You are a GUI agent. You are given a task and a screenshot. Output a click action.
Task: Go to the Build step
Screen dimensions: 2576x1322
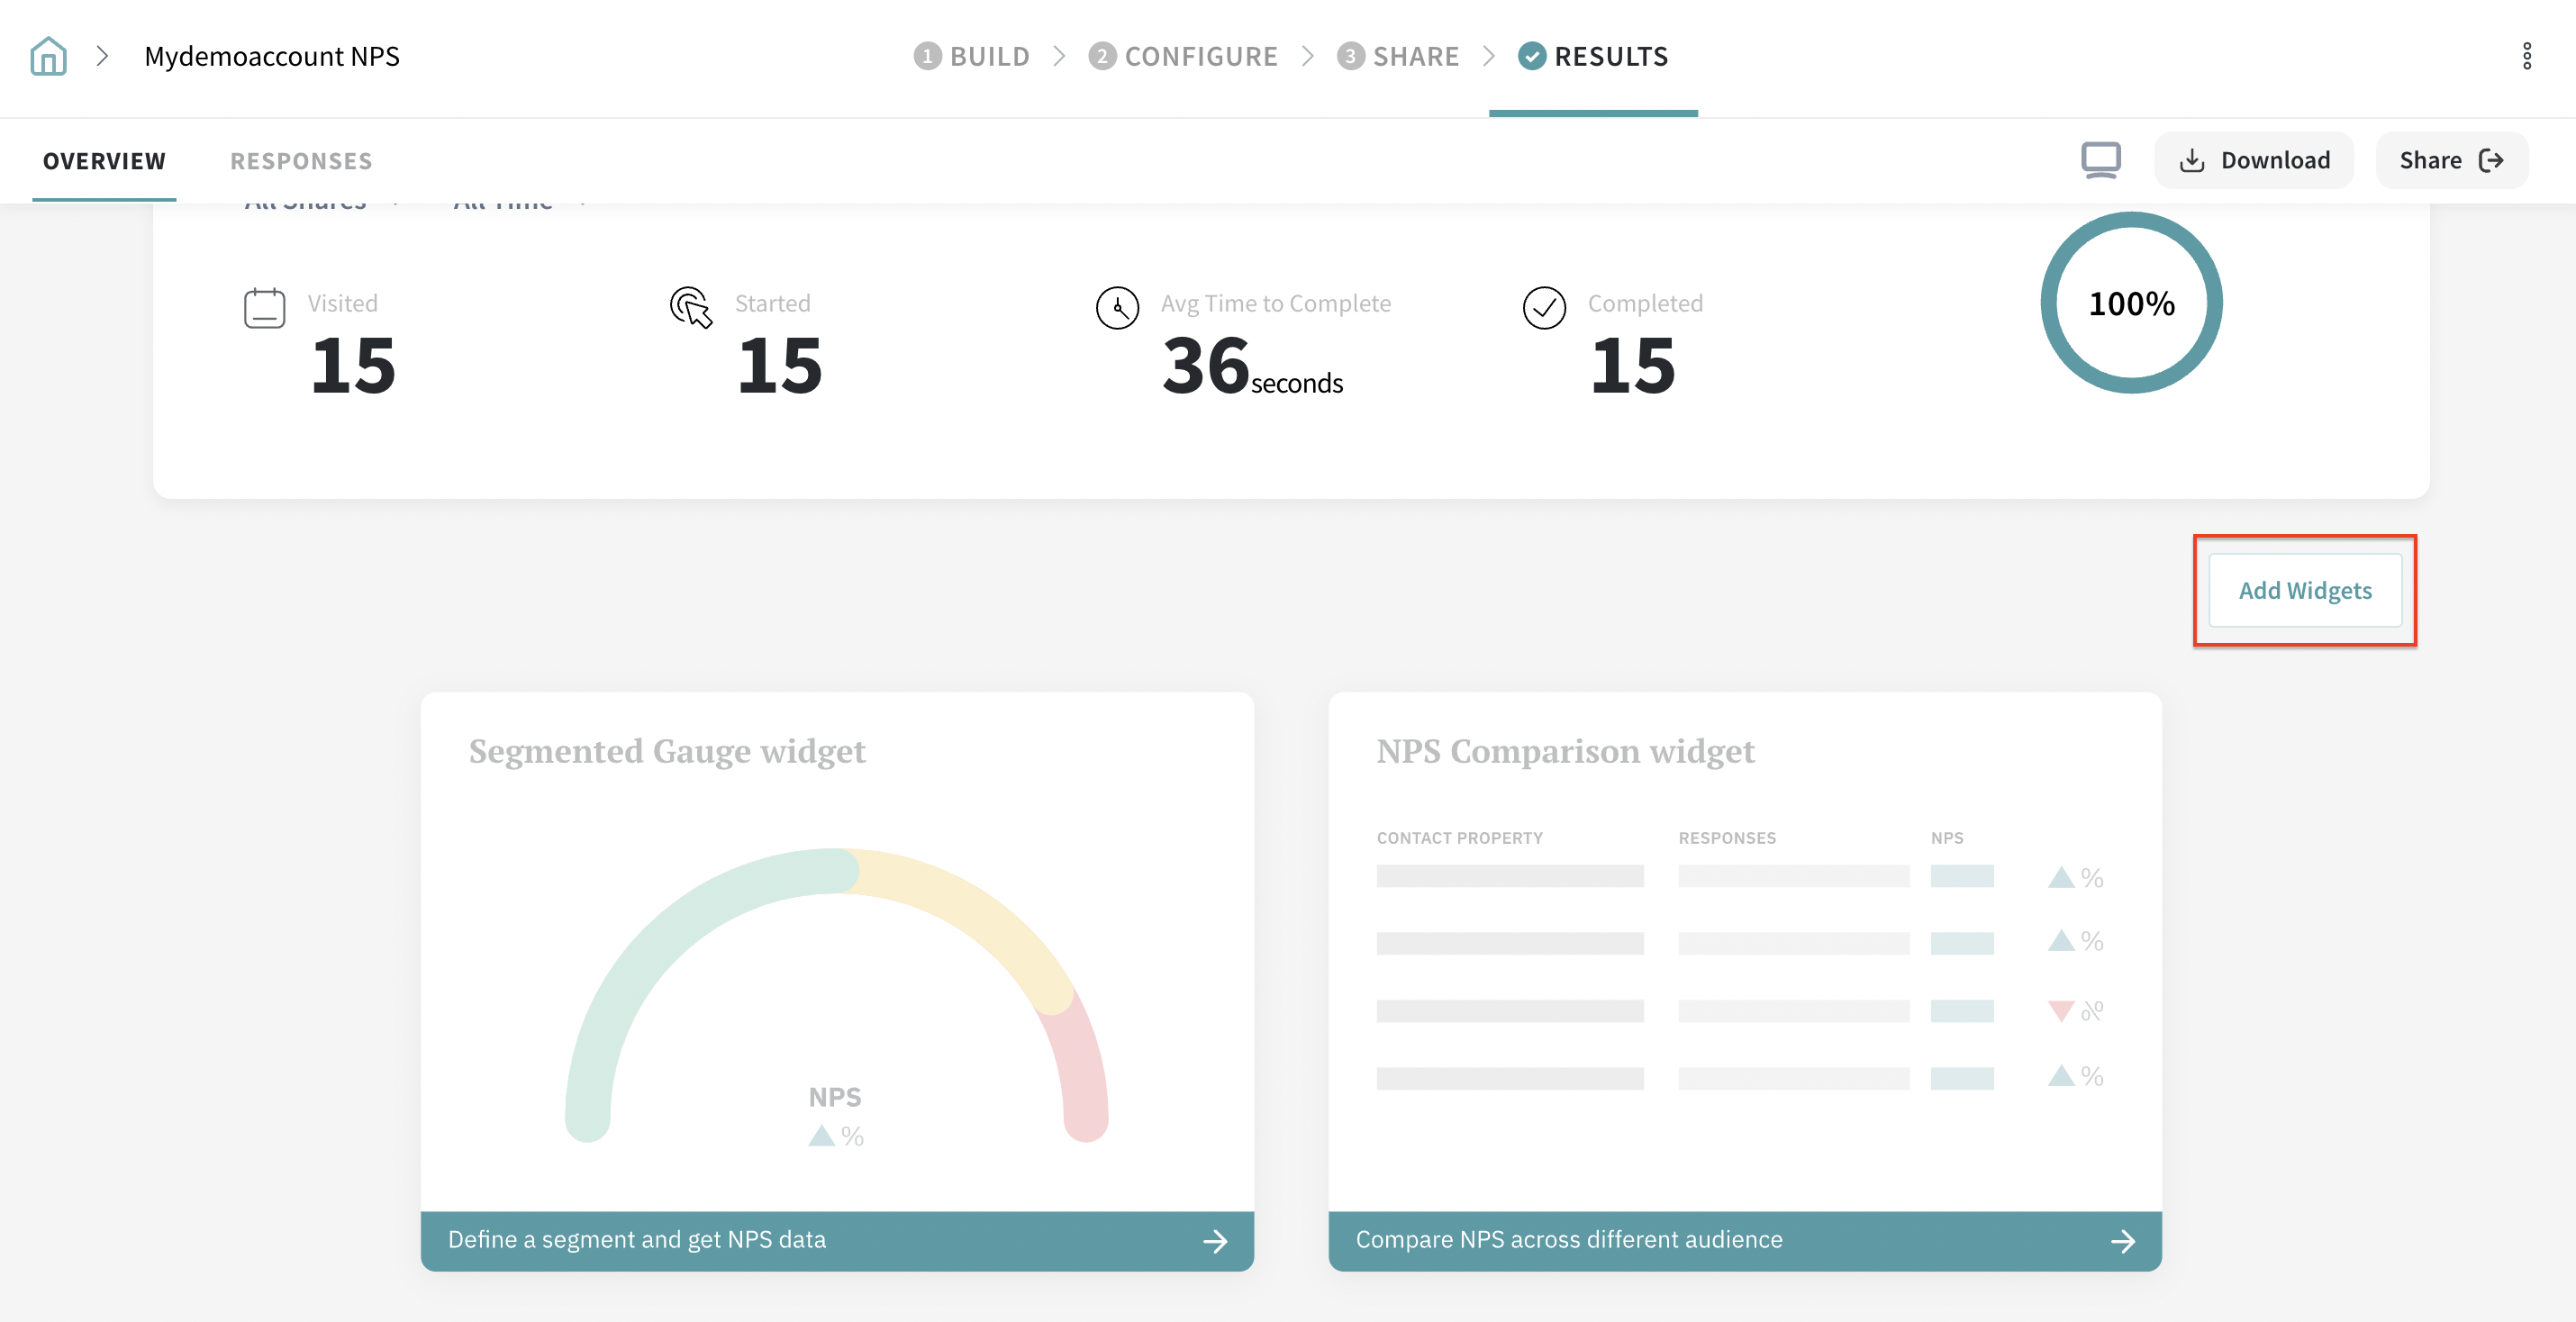(972, 56)
